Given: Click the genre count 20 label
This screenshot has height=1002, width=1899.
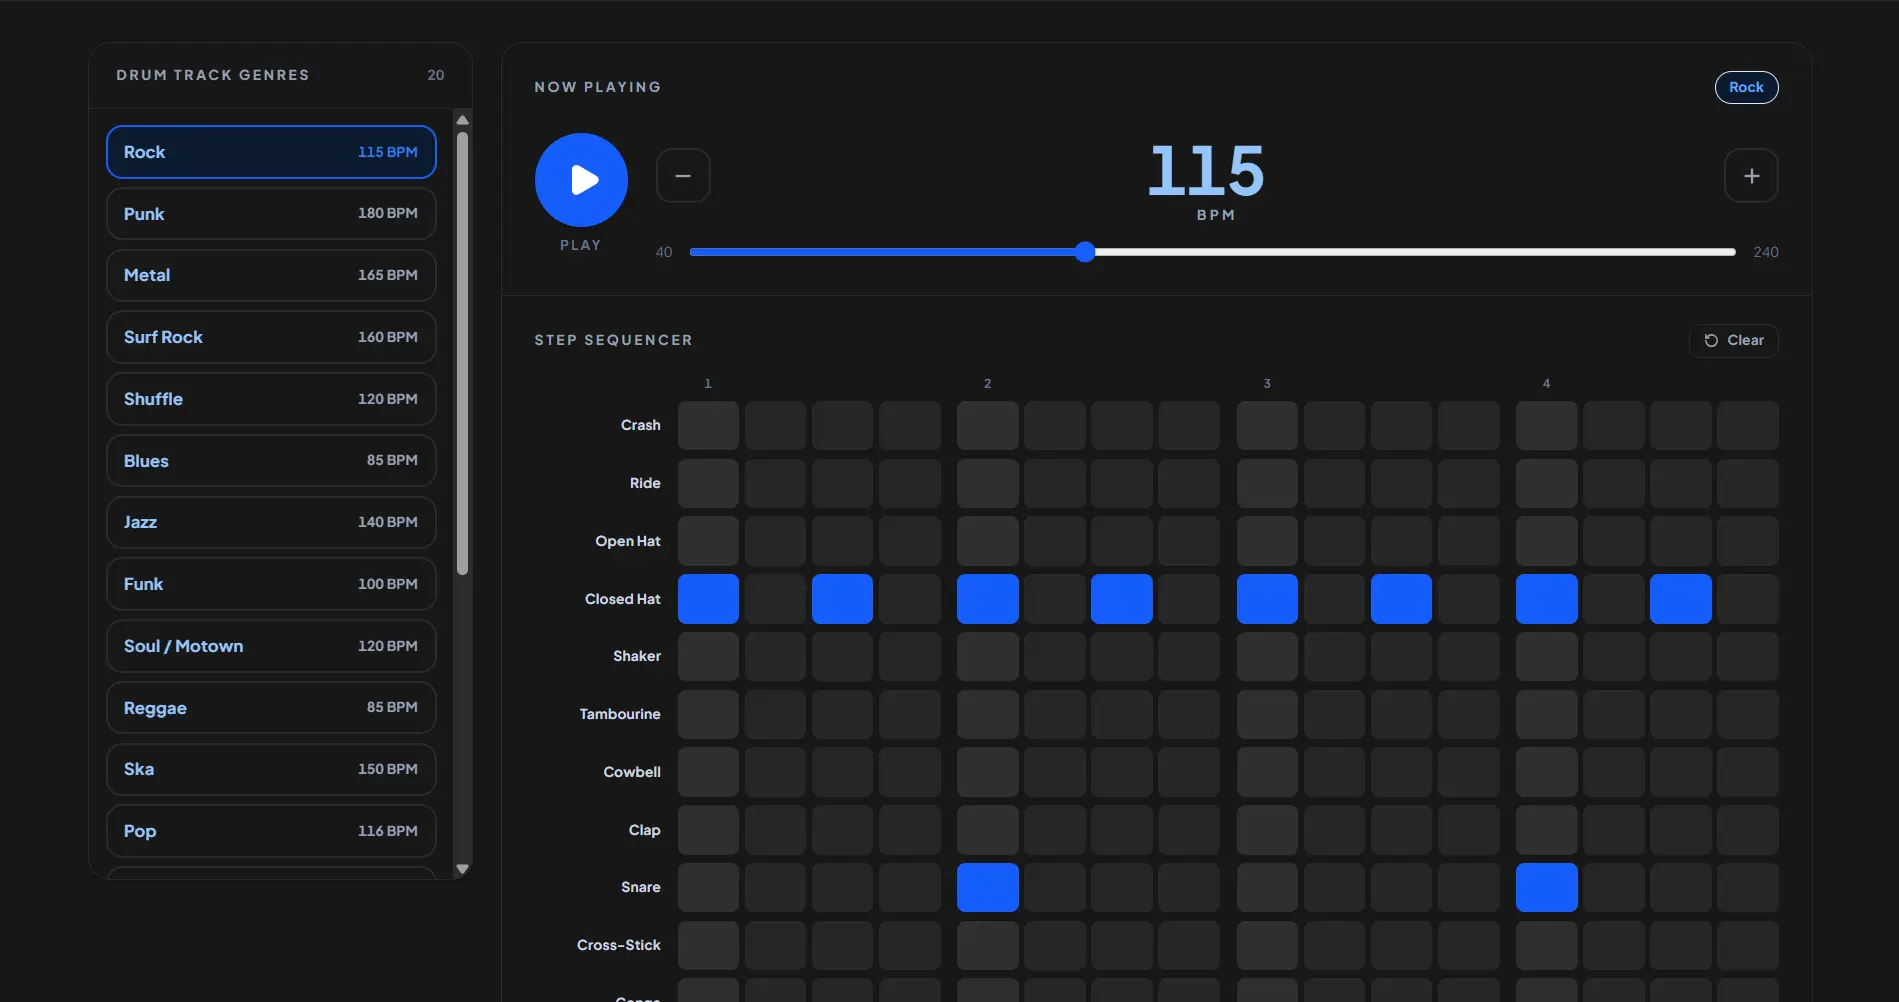Looking at the screenshot, I should pyautogui.click(x=436, y=75).
